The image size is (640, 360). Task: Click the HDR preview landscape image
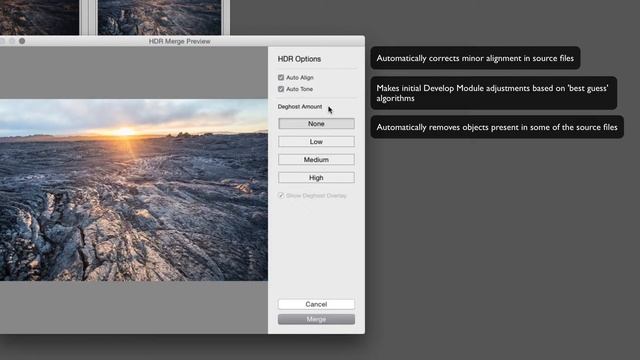(x=134, y=190)
